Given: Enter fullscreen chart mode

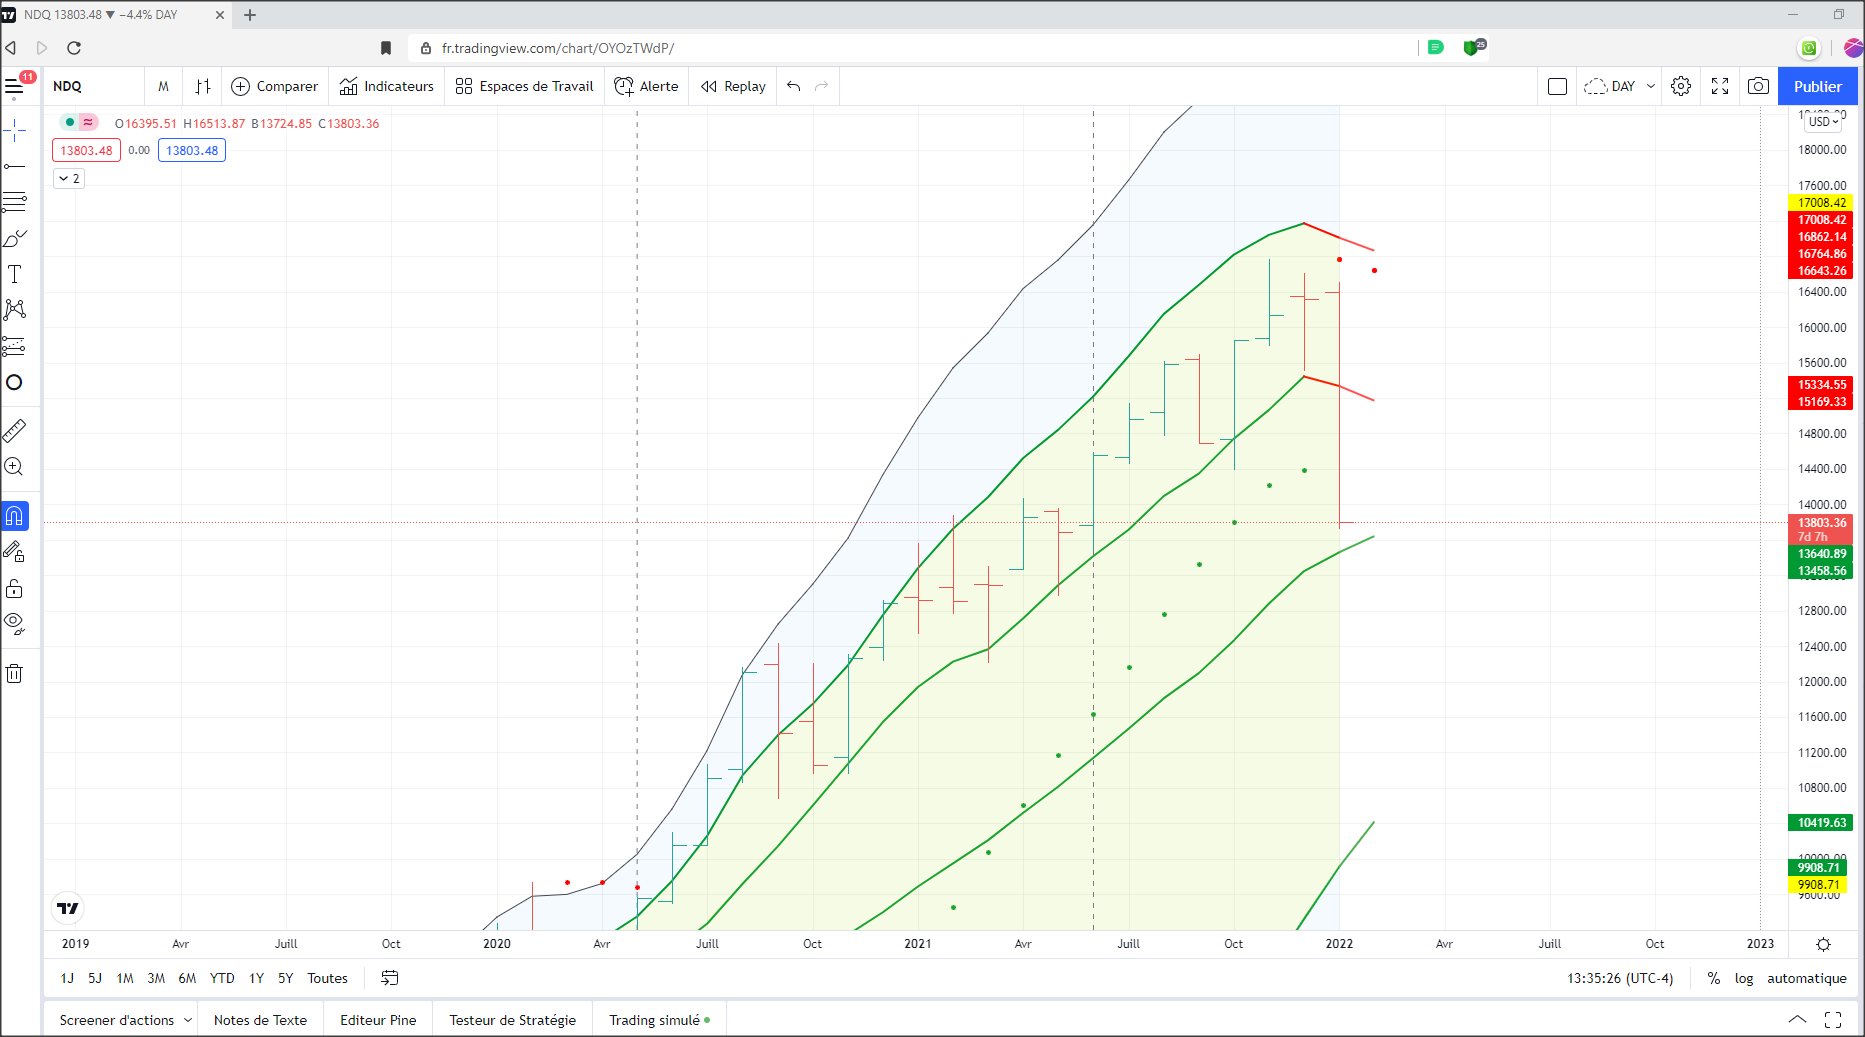Looking at the screenshot, I should pos(1720,86).
